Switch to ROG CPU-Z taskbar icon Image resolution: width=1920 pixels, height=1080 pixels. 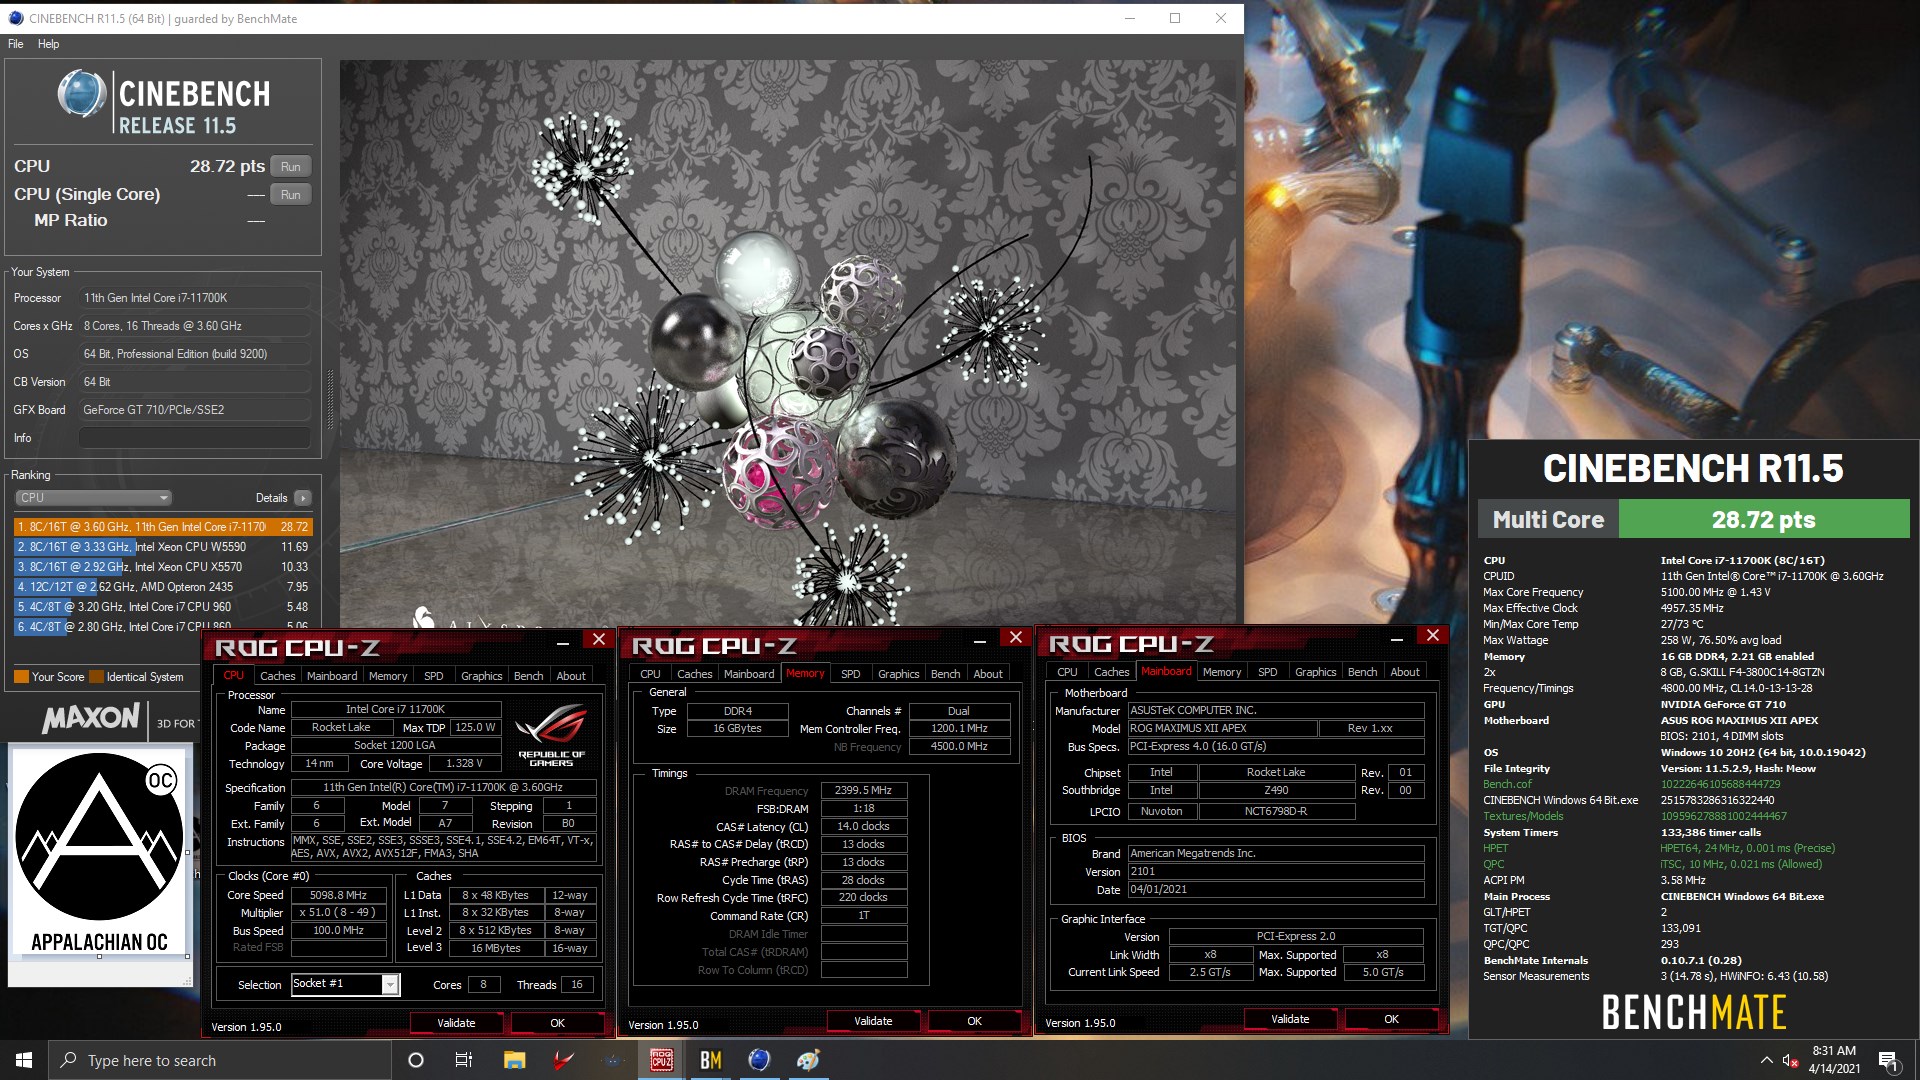tap(662, 1060)
